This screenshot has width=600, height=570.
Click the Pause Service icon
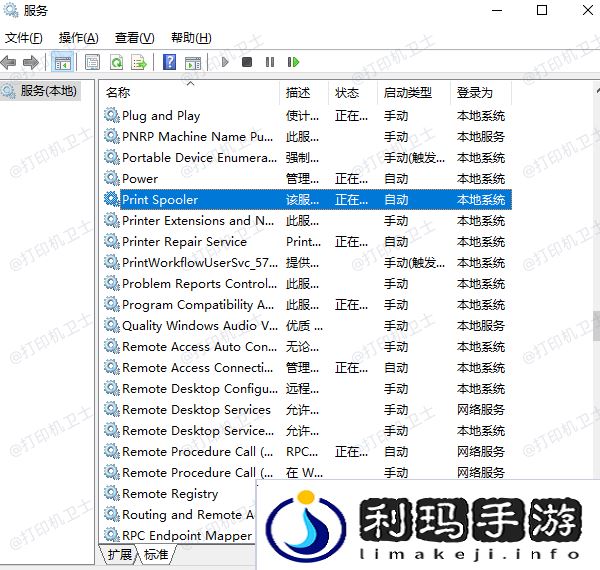pos(270,62)
